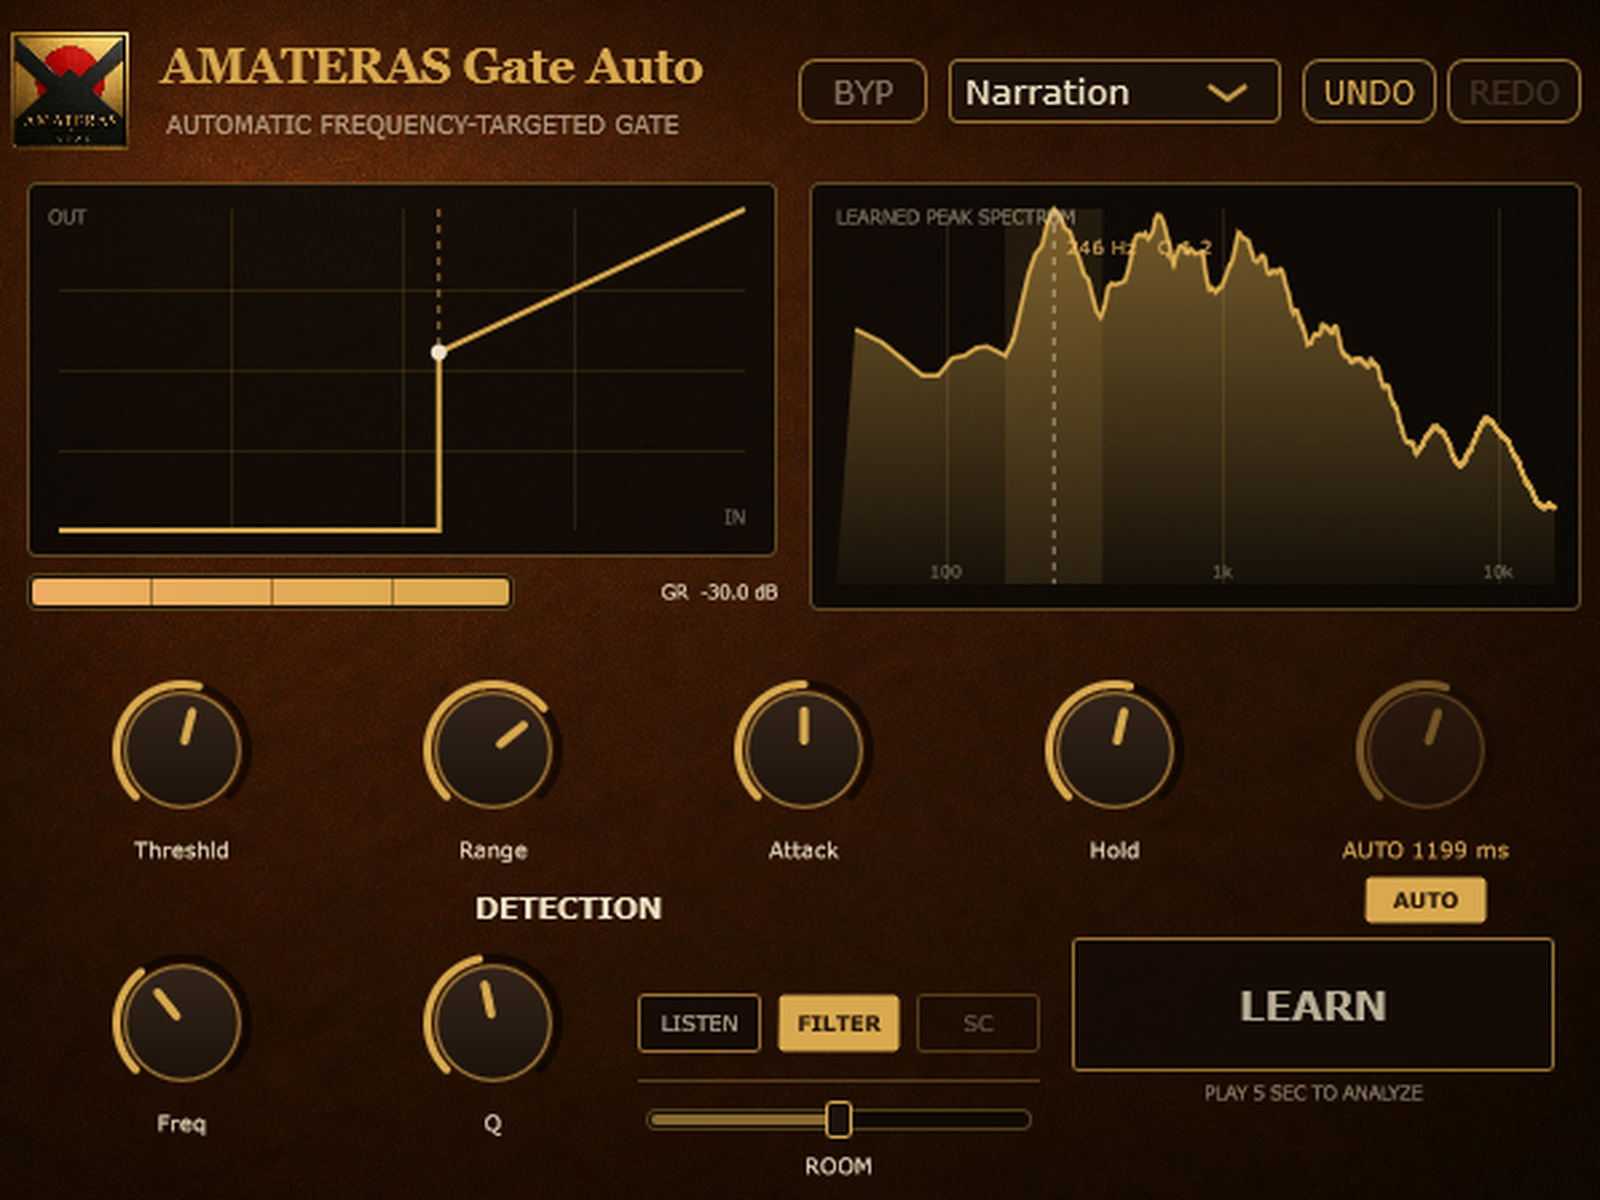Click the 10k frequency axis label
Image resolution: width=1600 pixels, height=1200 pixels.
click(x=1497, y=572)
